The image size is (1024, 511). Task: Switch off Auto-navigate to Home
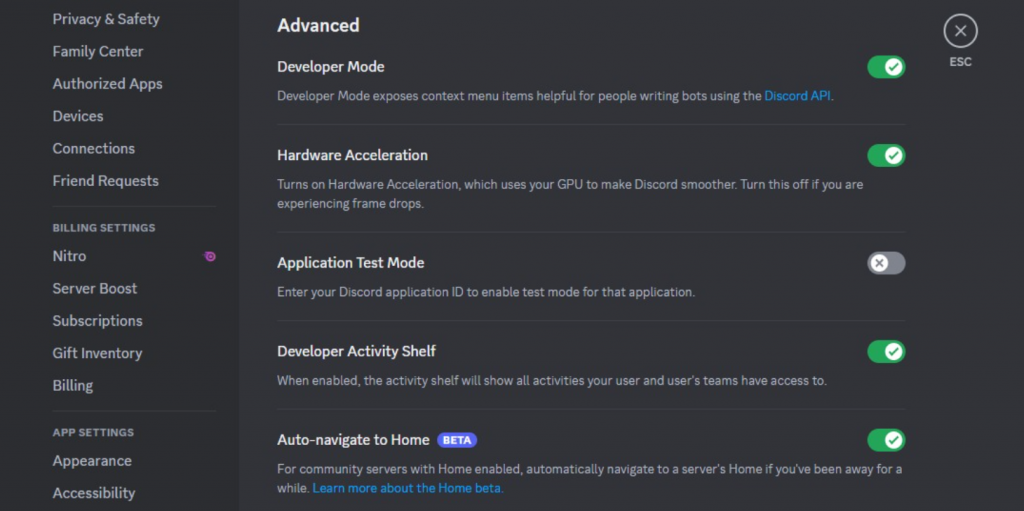[x=886, y=440]
